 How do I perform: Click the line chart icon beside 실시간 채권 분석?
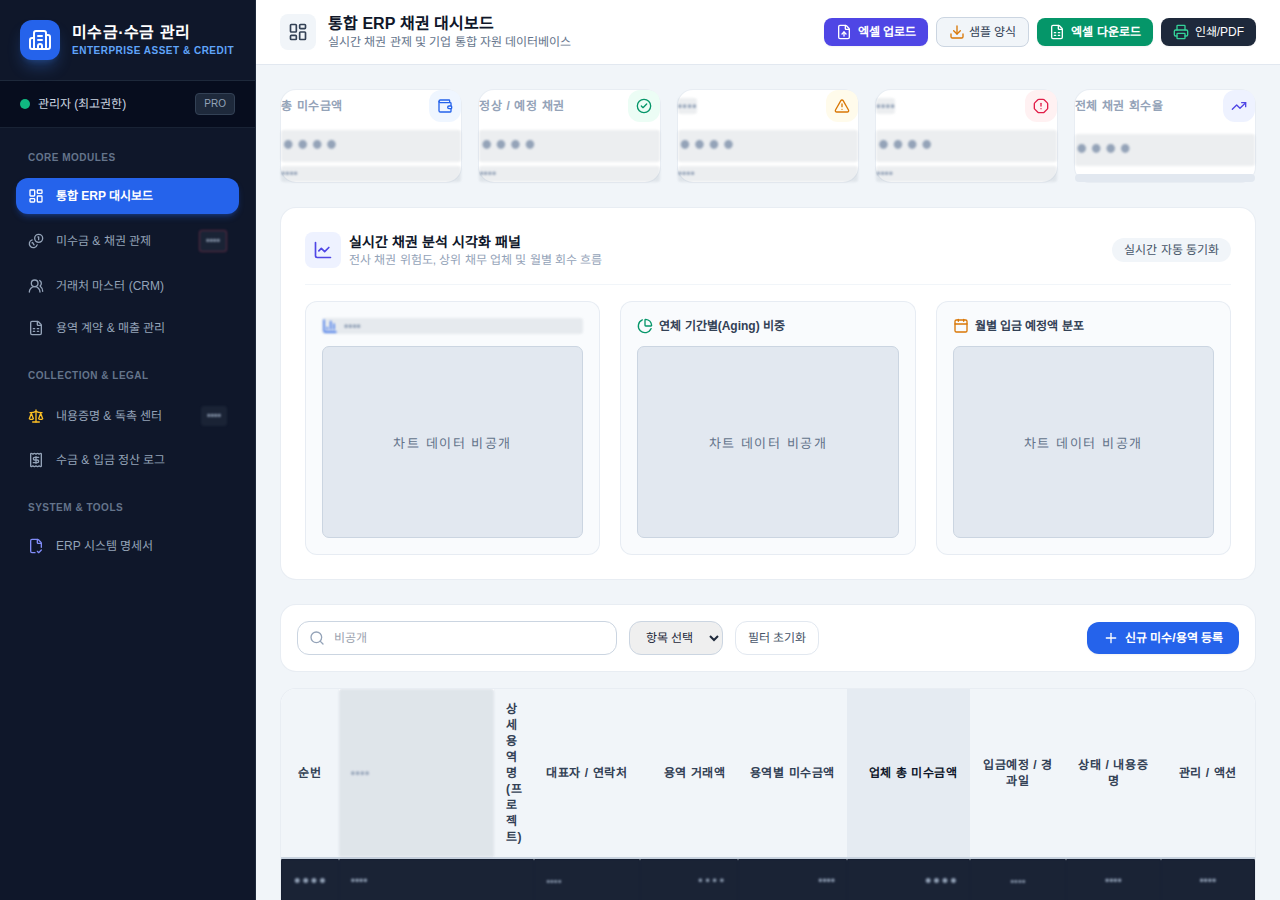click(x=323, y=250)
